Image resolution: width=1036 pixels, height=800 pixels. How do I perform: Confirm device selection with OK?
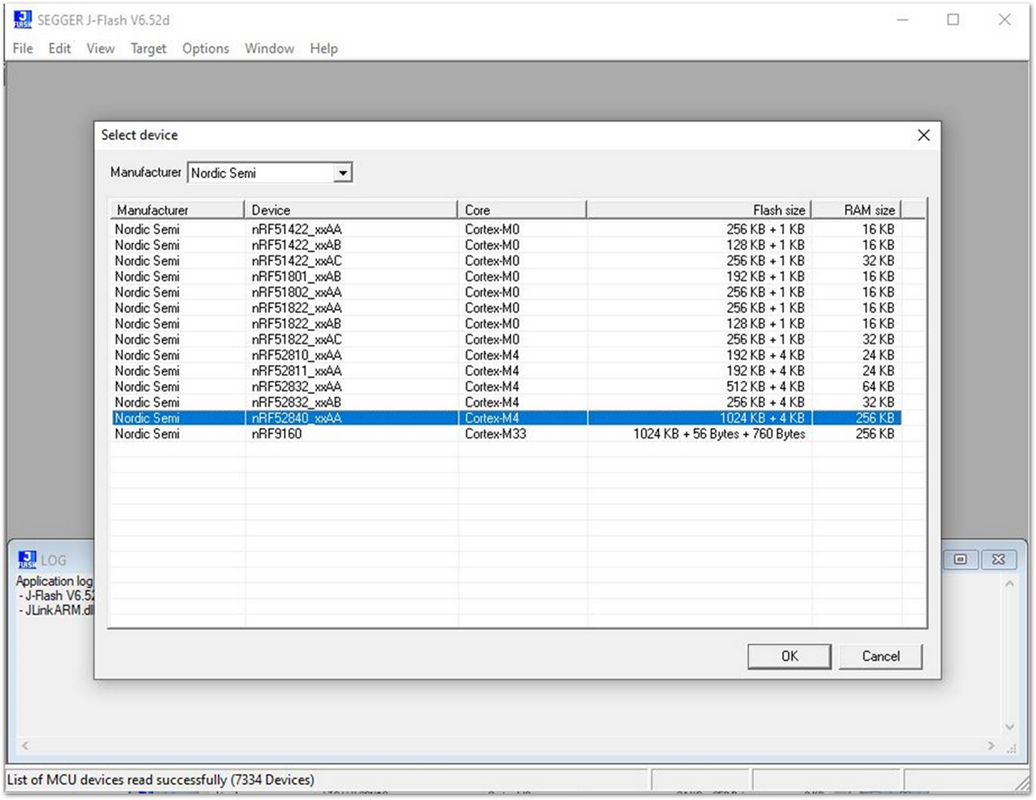pos(790,656)
